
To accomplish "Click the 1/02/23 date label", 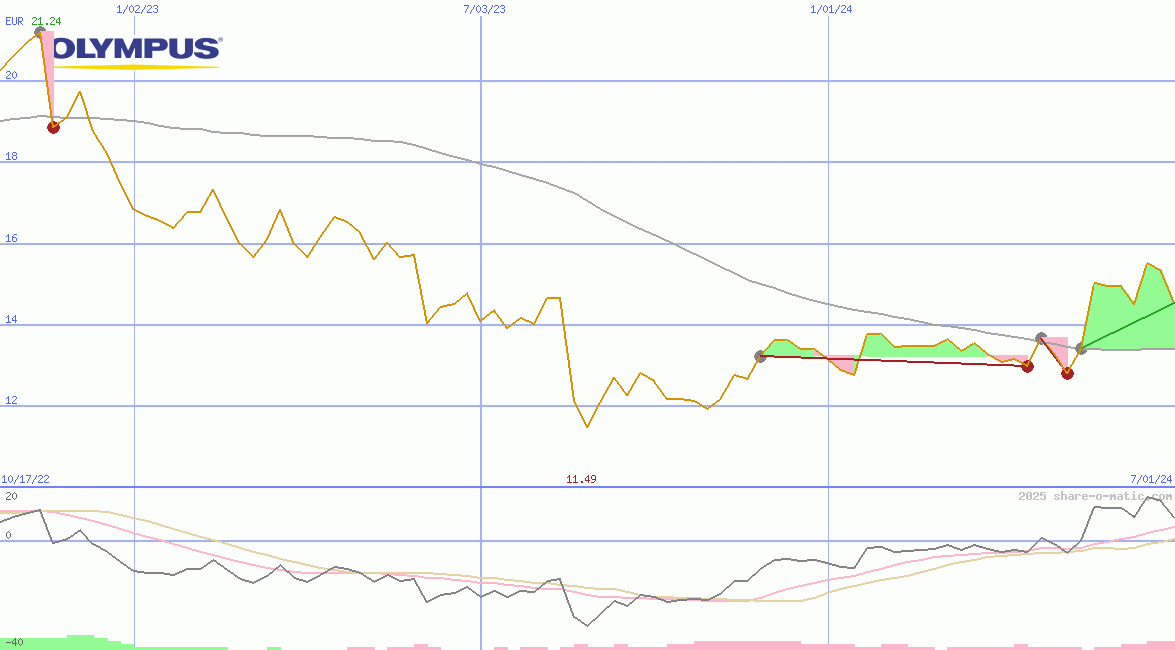I will pos(137,9).
